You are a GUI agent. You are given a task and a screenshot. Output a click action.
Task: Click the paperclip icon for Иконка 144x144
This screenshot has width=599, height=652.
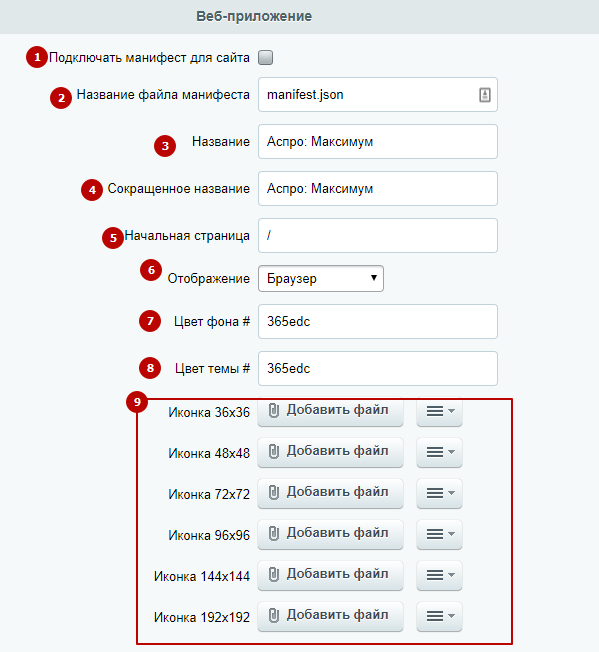pos(274,574)
